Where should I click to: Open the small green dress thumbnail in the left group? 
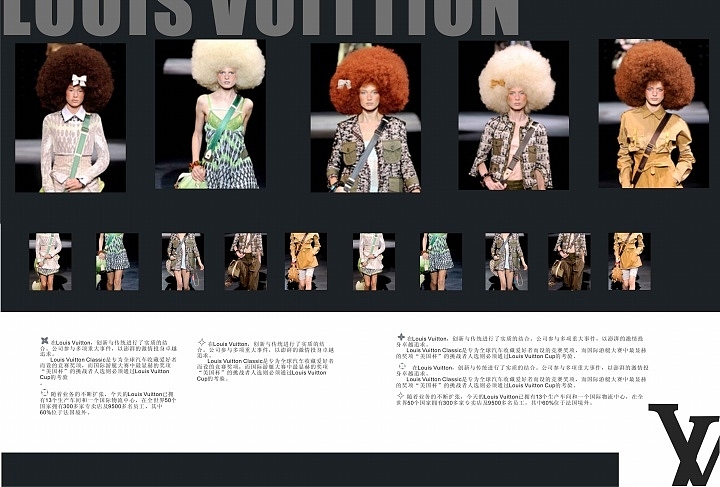117,262
